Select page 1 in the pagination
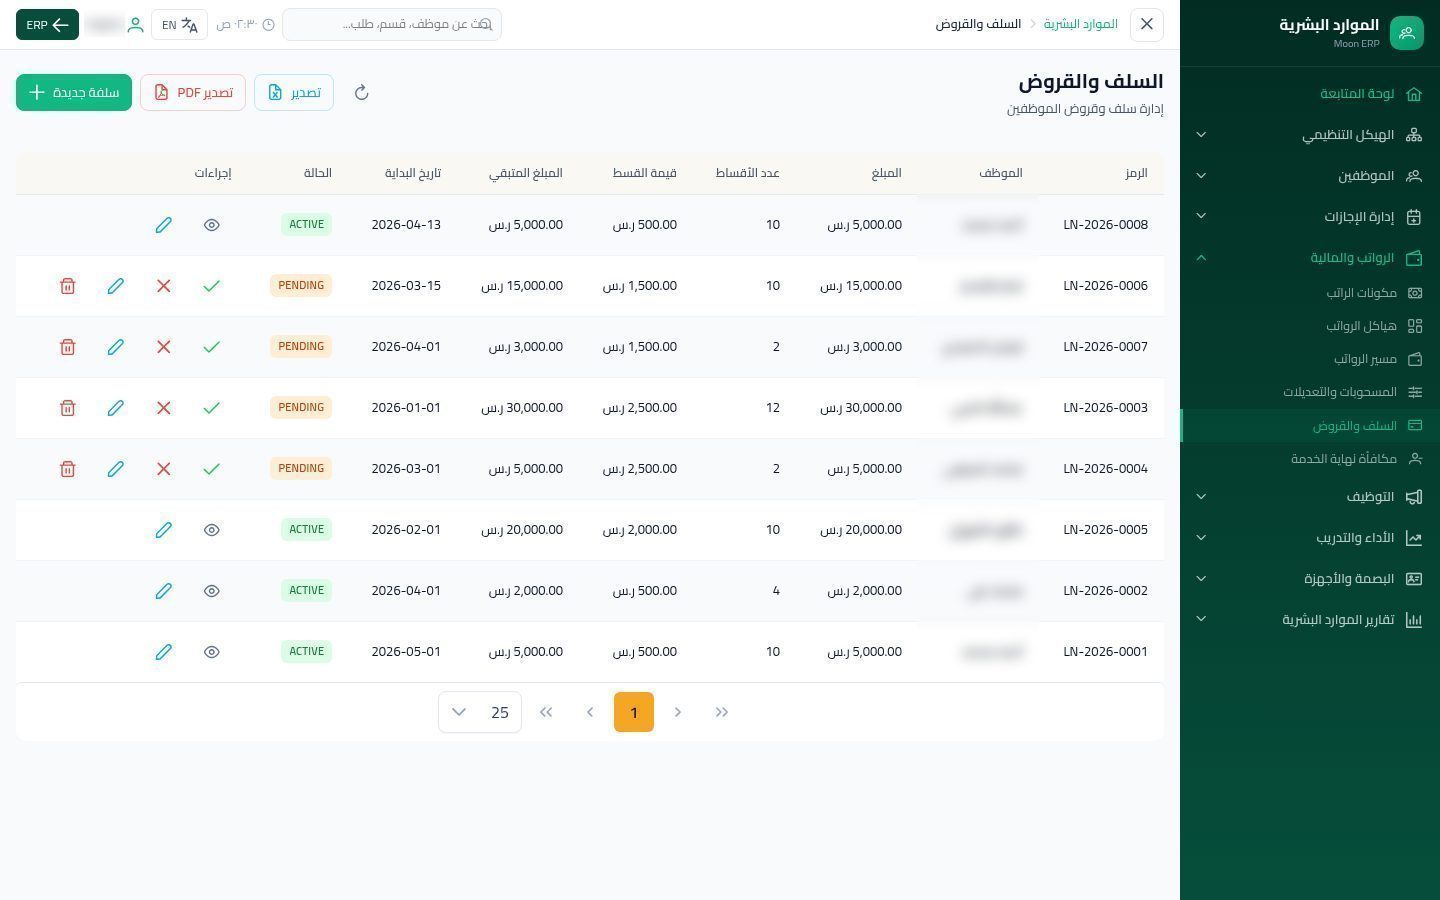This screenshot has height=900, width=1440. click(x=634, y=712)
